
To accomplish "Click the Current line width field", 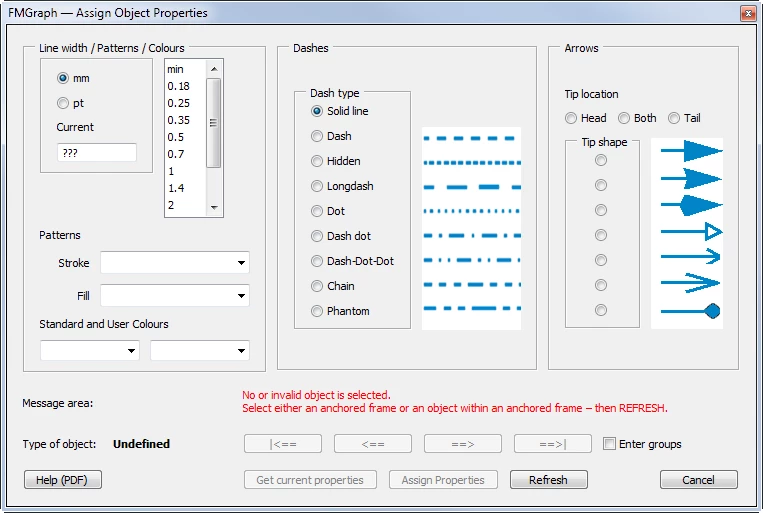I will coord(97,153).
